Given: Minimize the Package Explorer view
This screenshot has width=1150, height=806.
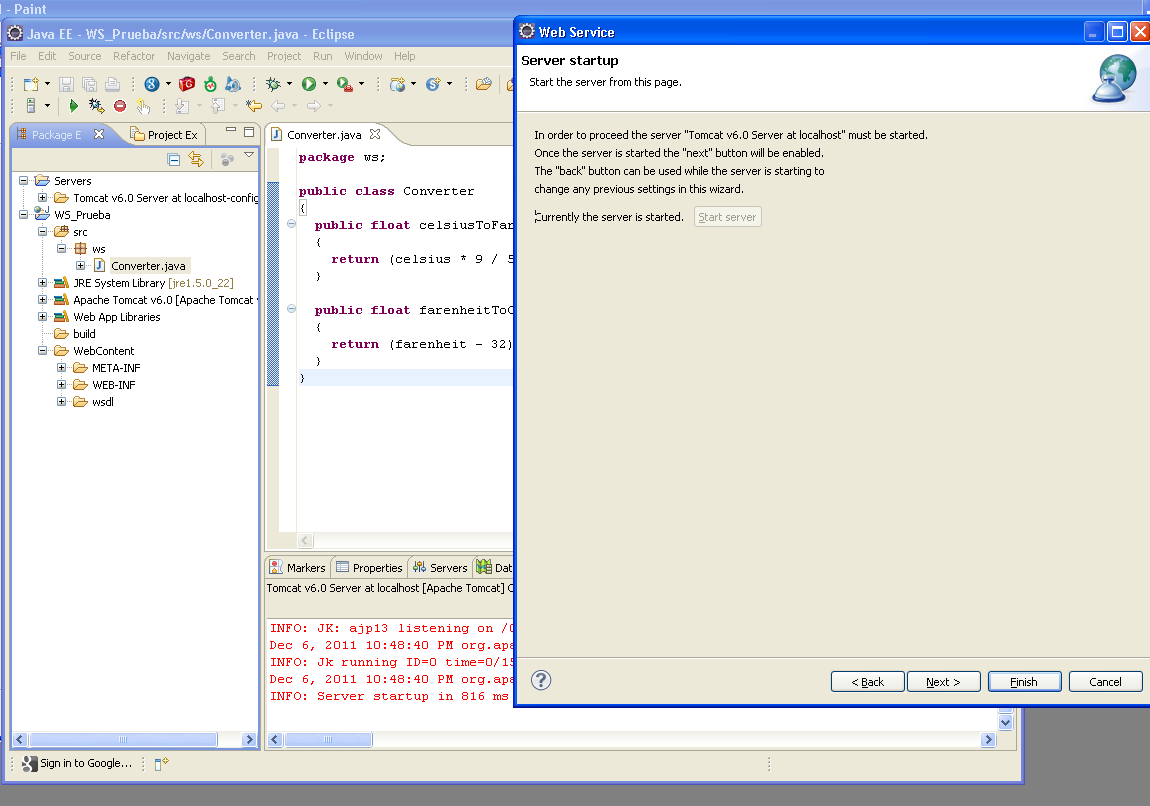Looking at the screenshot, I should (230, 131).
